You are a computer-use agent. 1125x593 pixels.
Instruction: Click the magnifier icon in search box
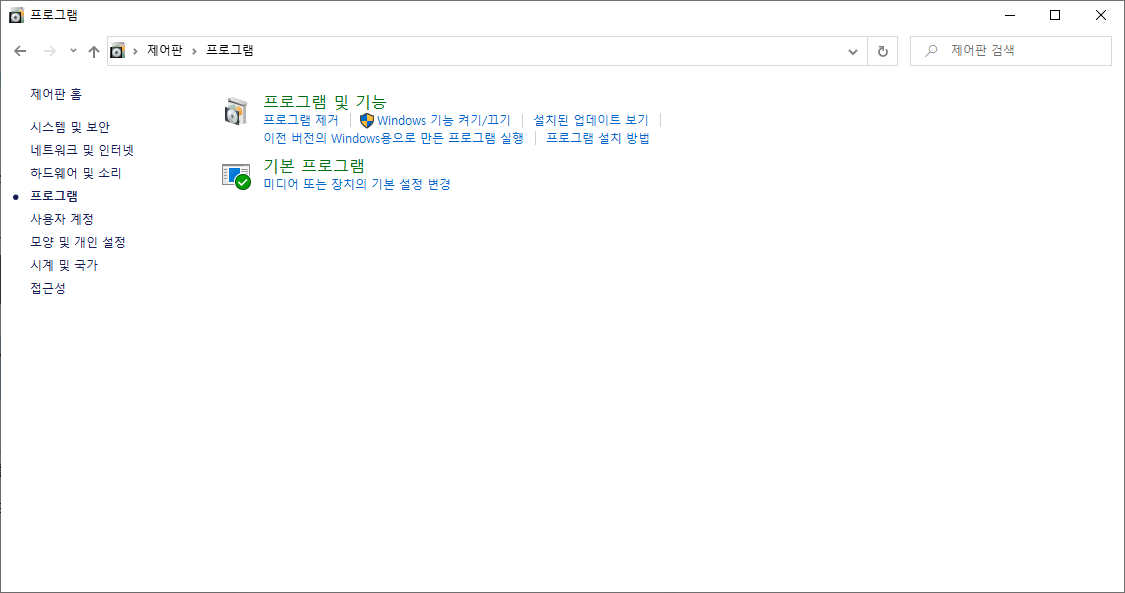pyautogui.click(x=931, y=51)
